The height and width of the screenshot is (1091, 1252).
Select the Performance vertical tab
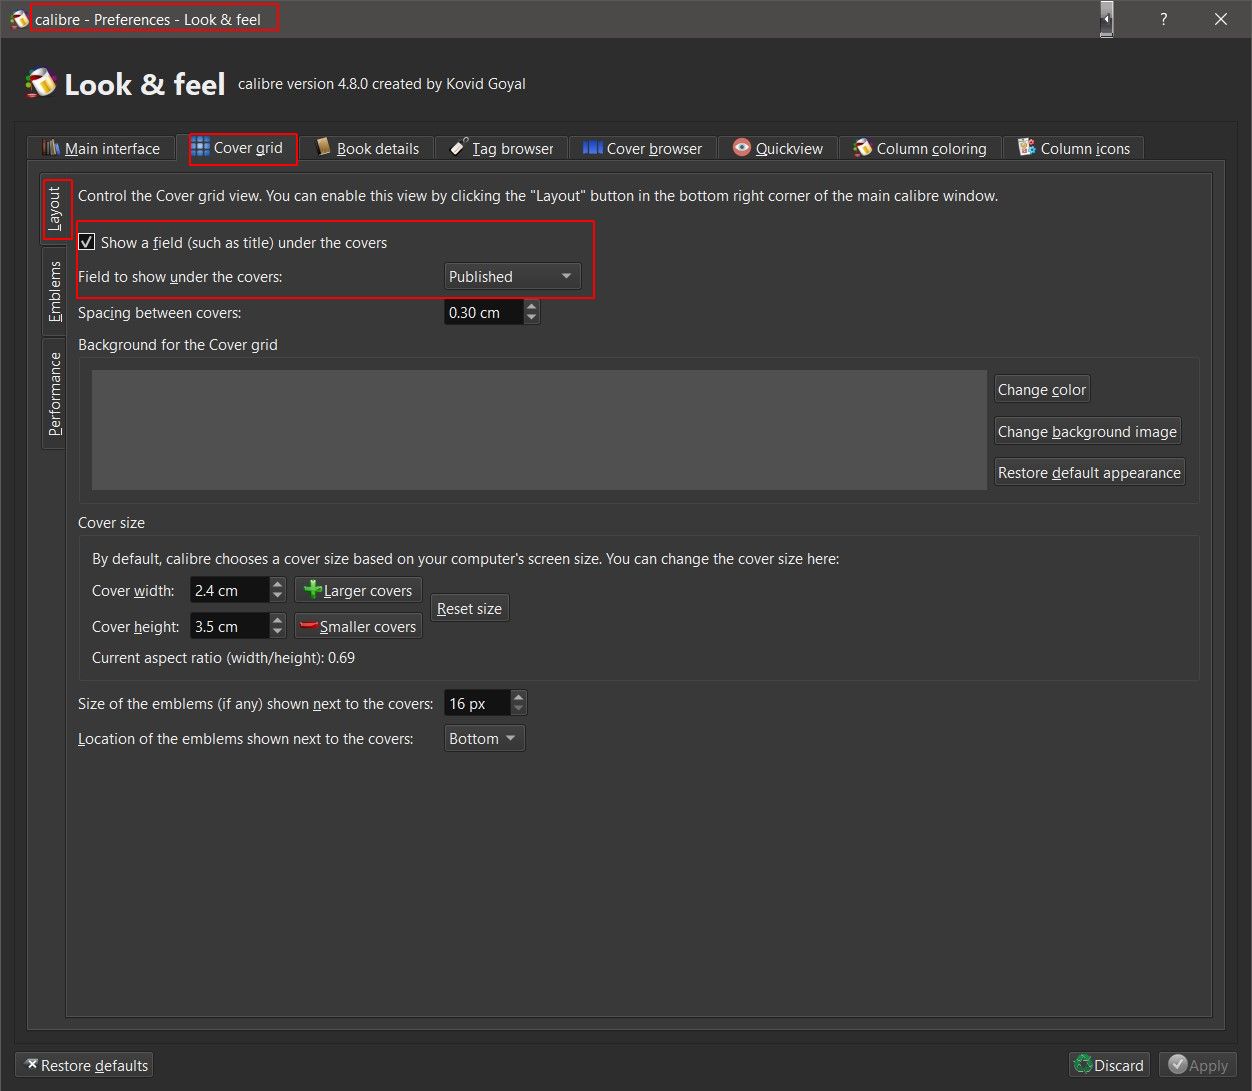pos(55,393)
